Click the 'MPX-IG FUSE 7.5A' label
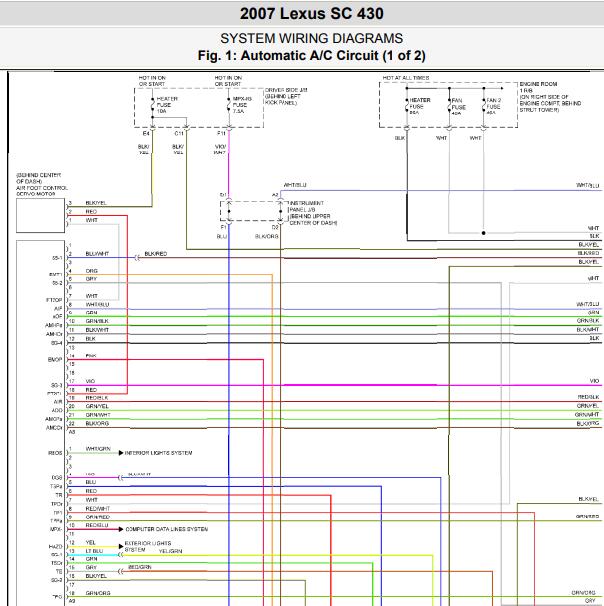This screenshot has width=604, height=606. [242, 105]
